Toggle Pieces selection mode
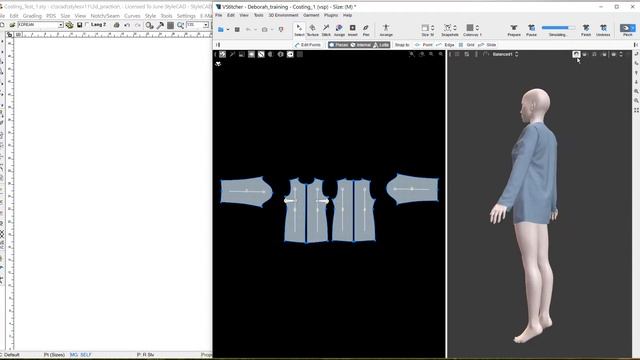 pos(339,45)
